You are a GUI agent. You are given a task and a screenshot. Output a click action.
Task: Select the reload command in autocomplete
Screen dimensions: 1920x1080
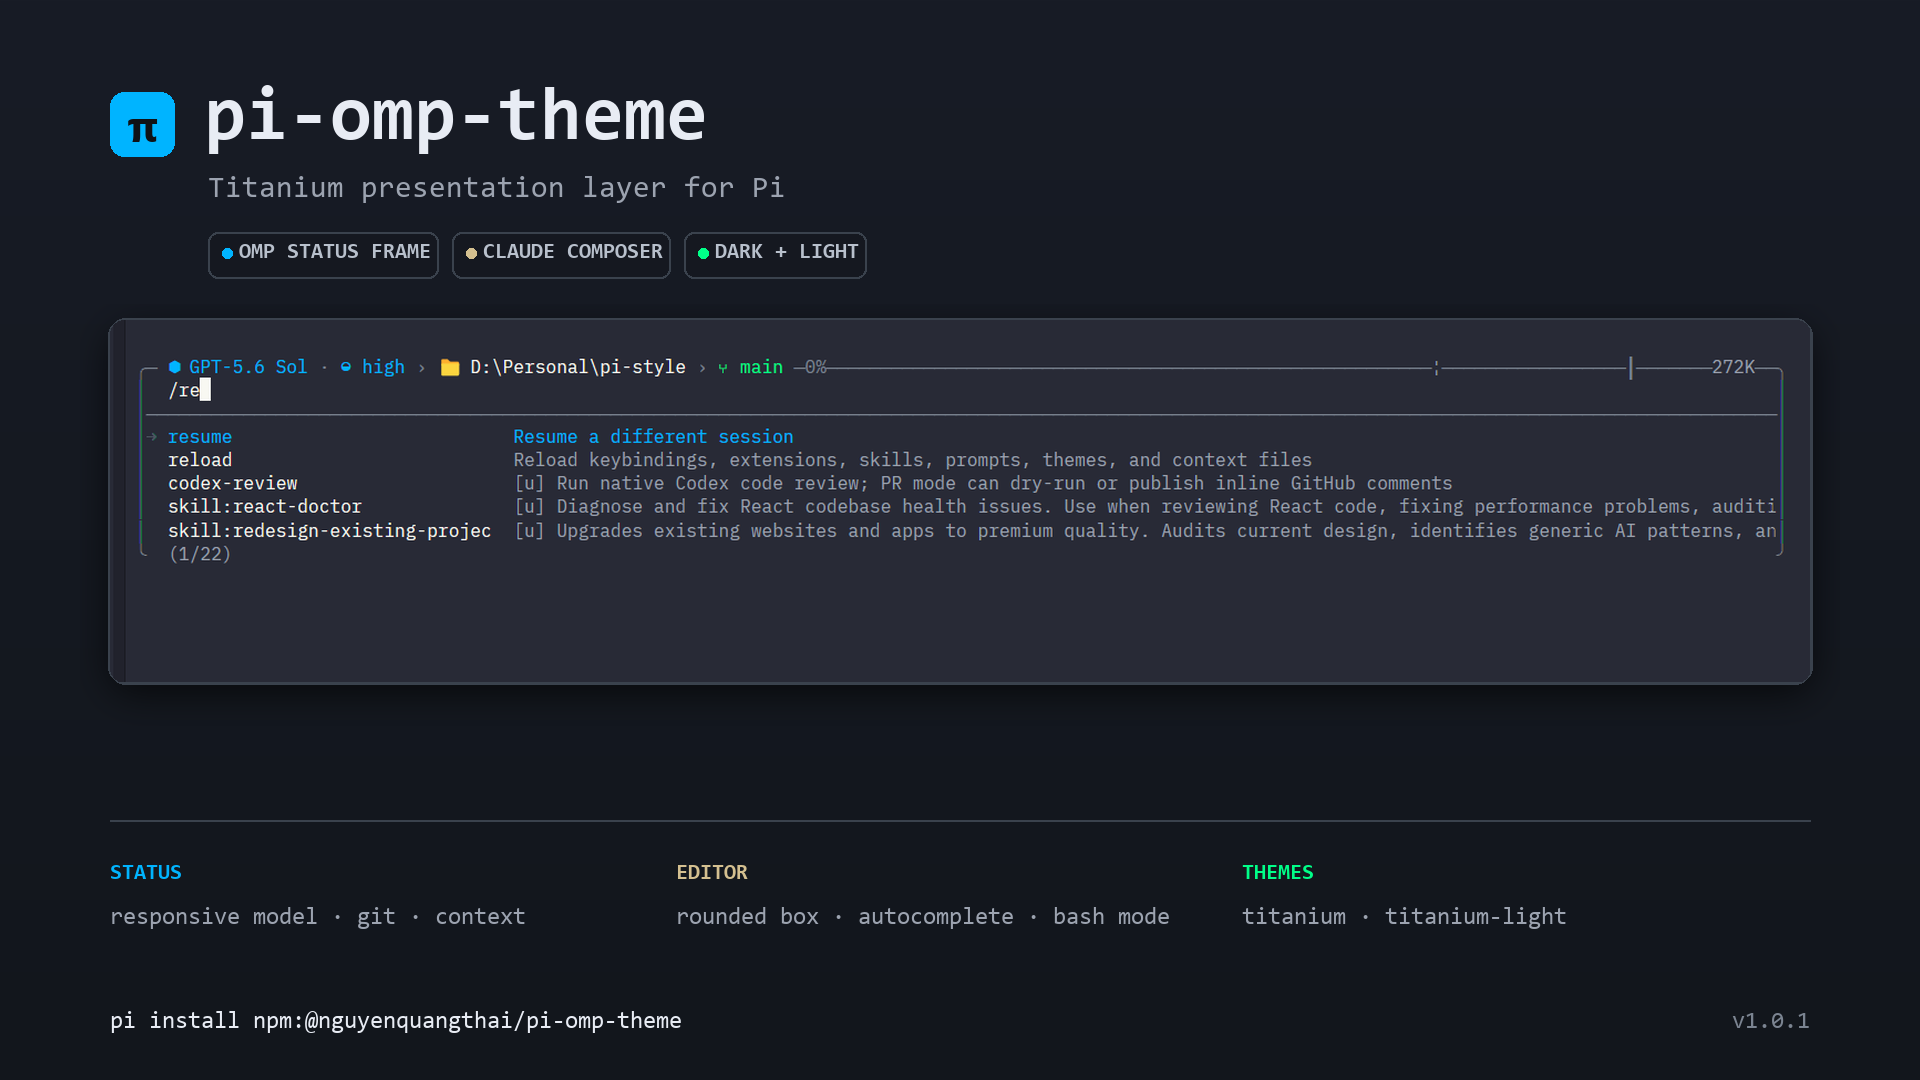click(x=200, y=460)
